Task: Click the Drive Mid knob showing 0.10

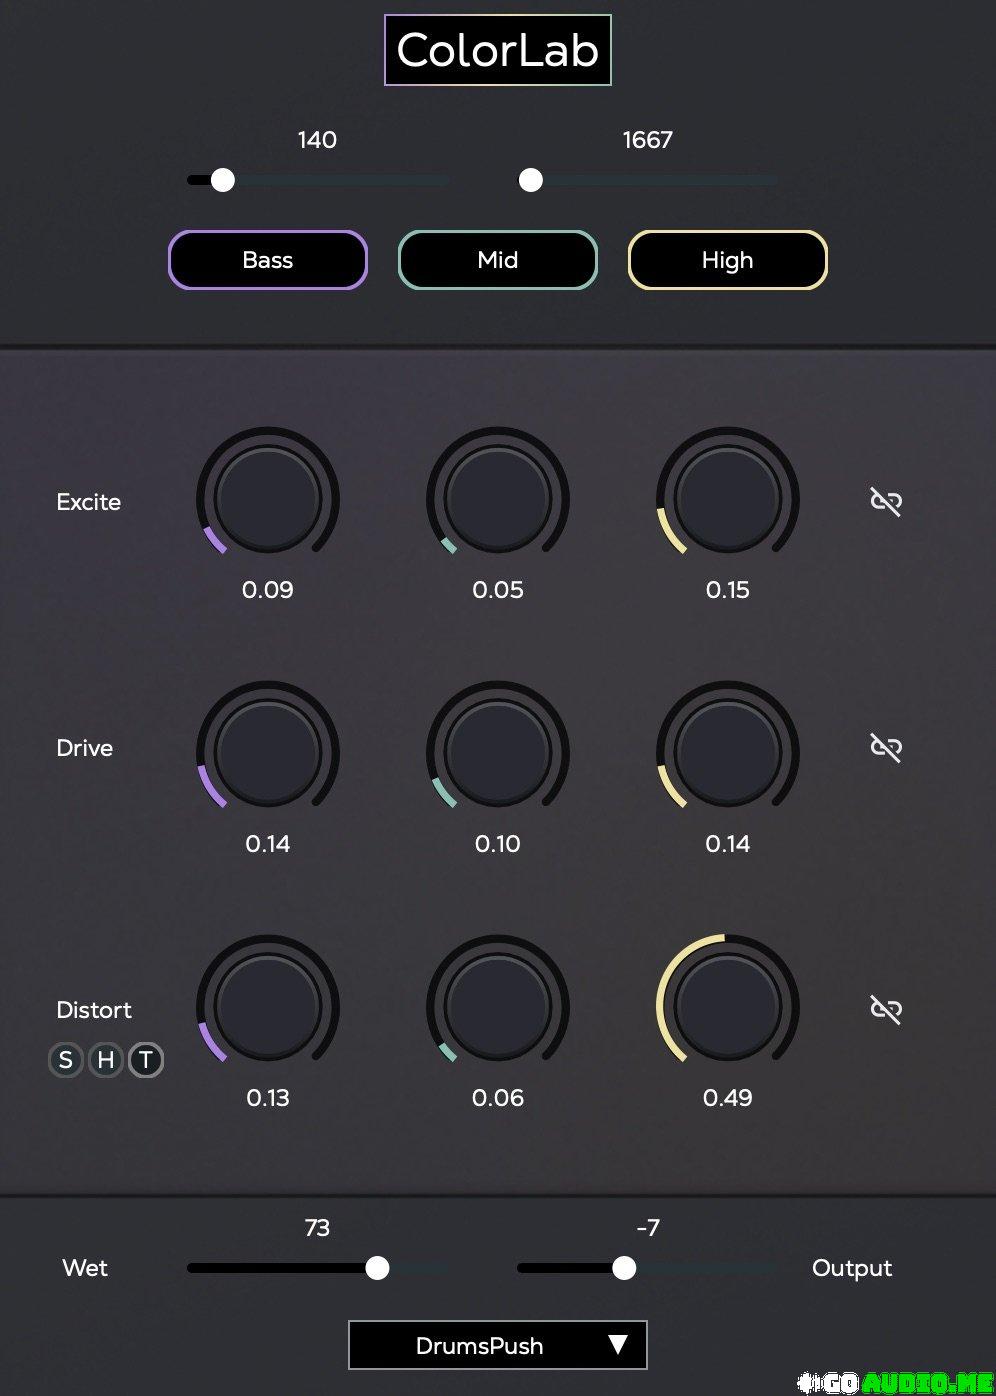Action: click(498, 752)
